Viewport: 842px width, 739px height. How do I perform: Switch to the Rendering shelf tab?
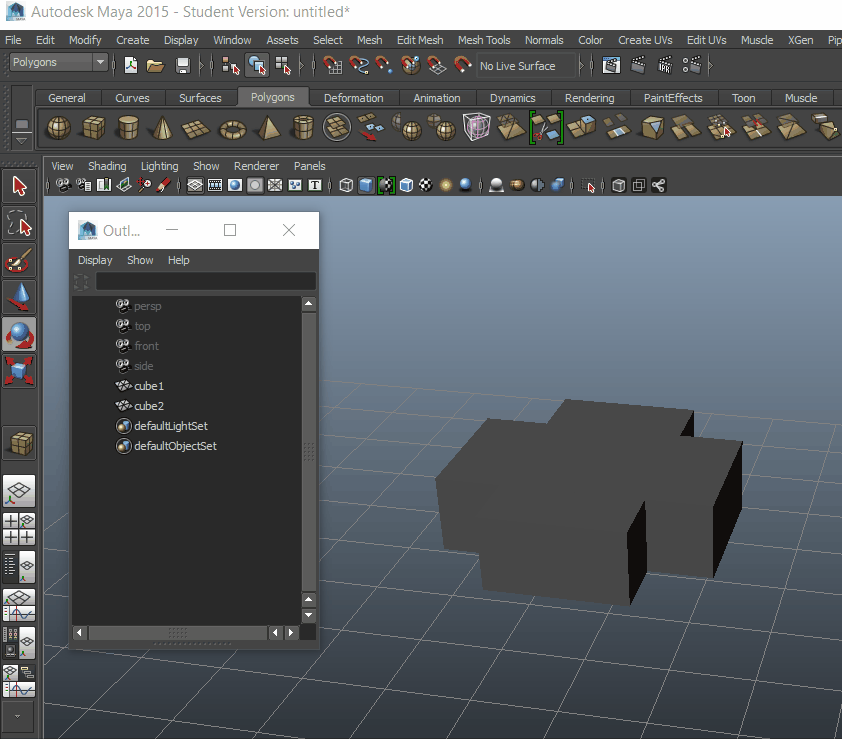click(589, 98)
